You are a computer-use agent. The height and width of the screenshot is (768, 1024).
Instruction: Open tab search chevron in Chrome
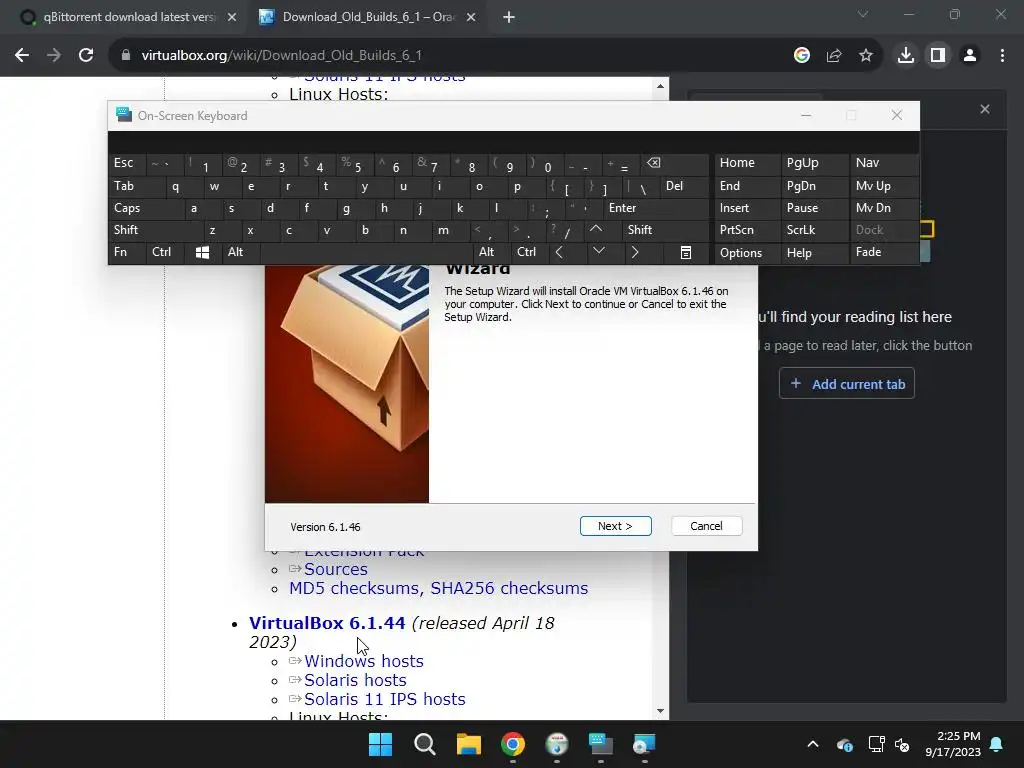tap(863, 14)
